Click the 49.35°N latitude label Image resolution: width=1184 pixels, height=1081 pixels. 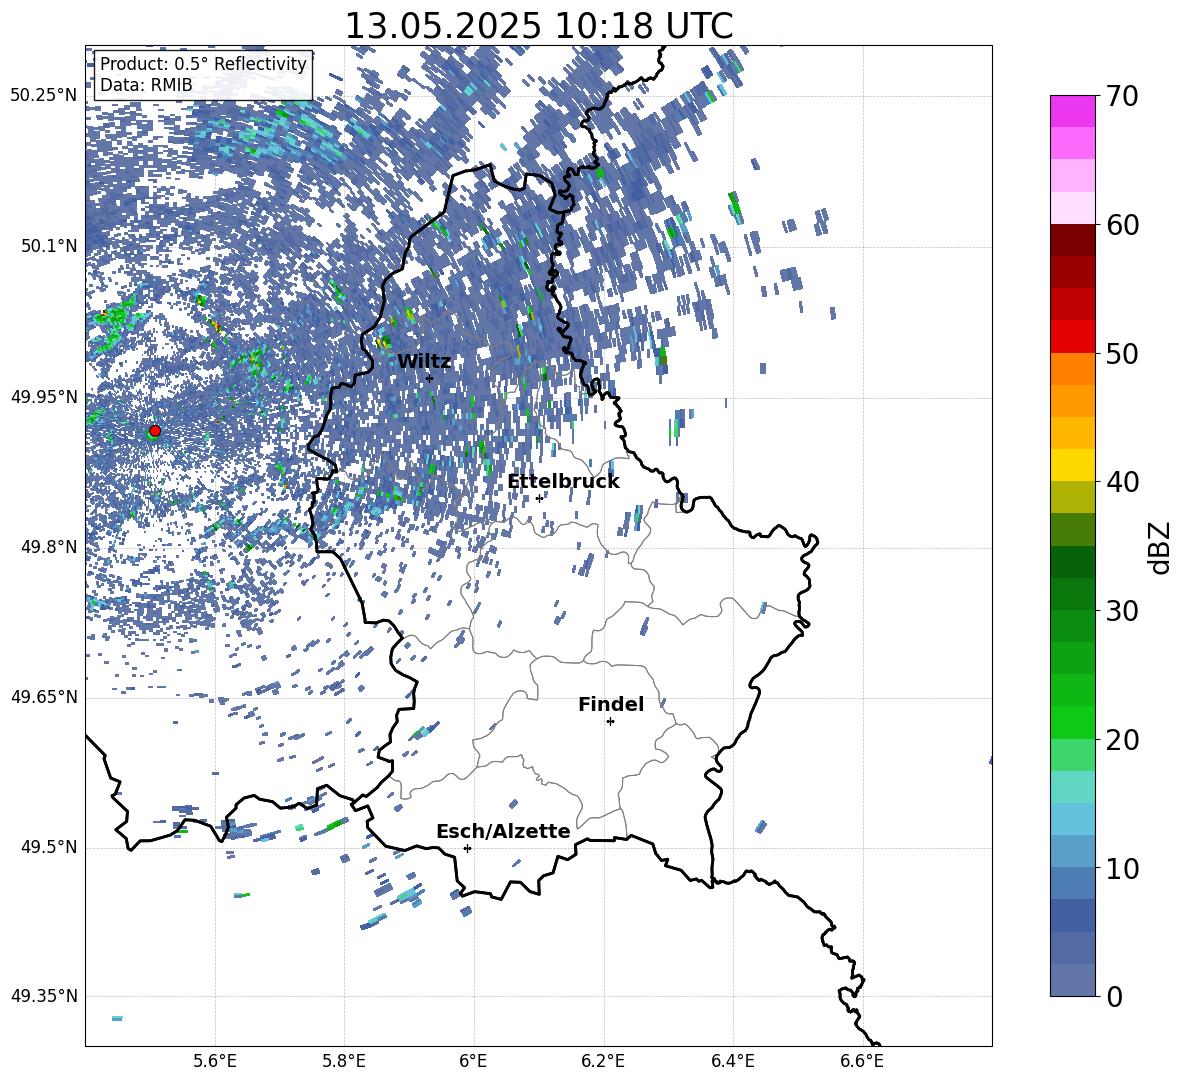tap(44, 996)
